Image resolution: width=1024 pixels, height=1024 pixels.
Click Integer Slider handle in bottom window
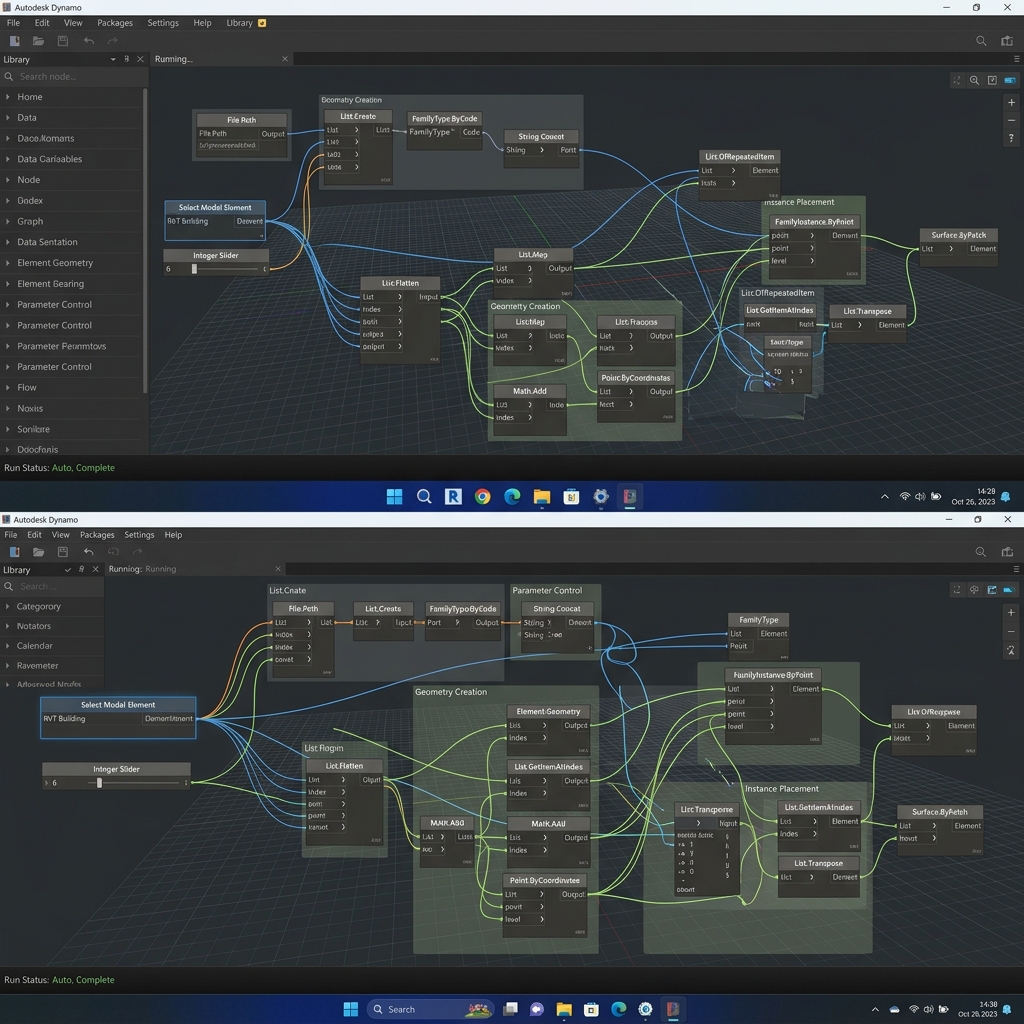coord(99,782)
